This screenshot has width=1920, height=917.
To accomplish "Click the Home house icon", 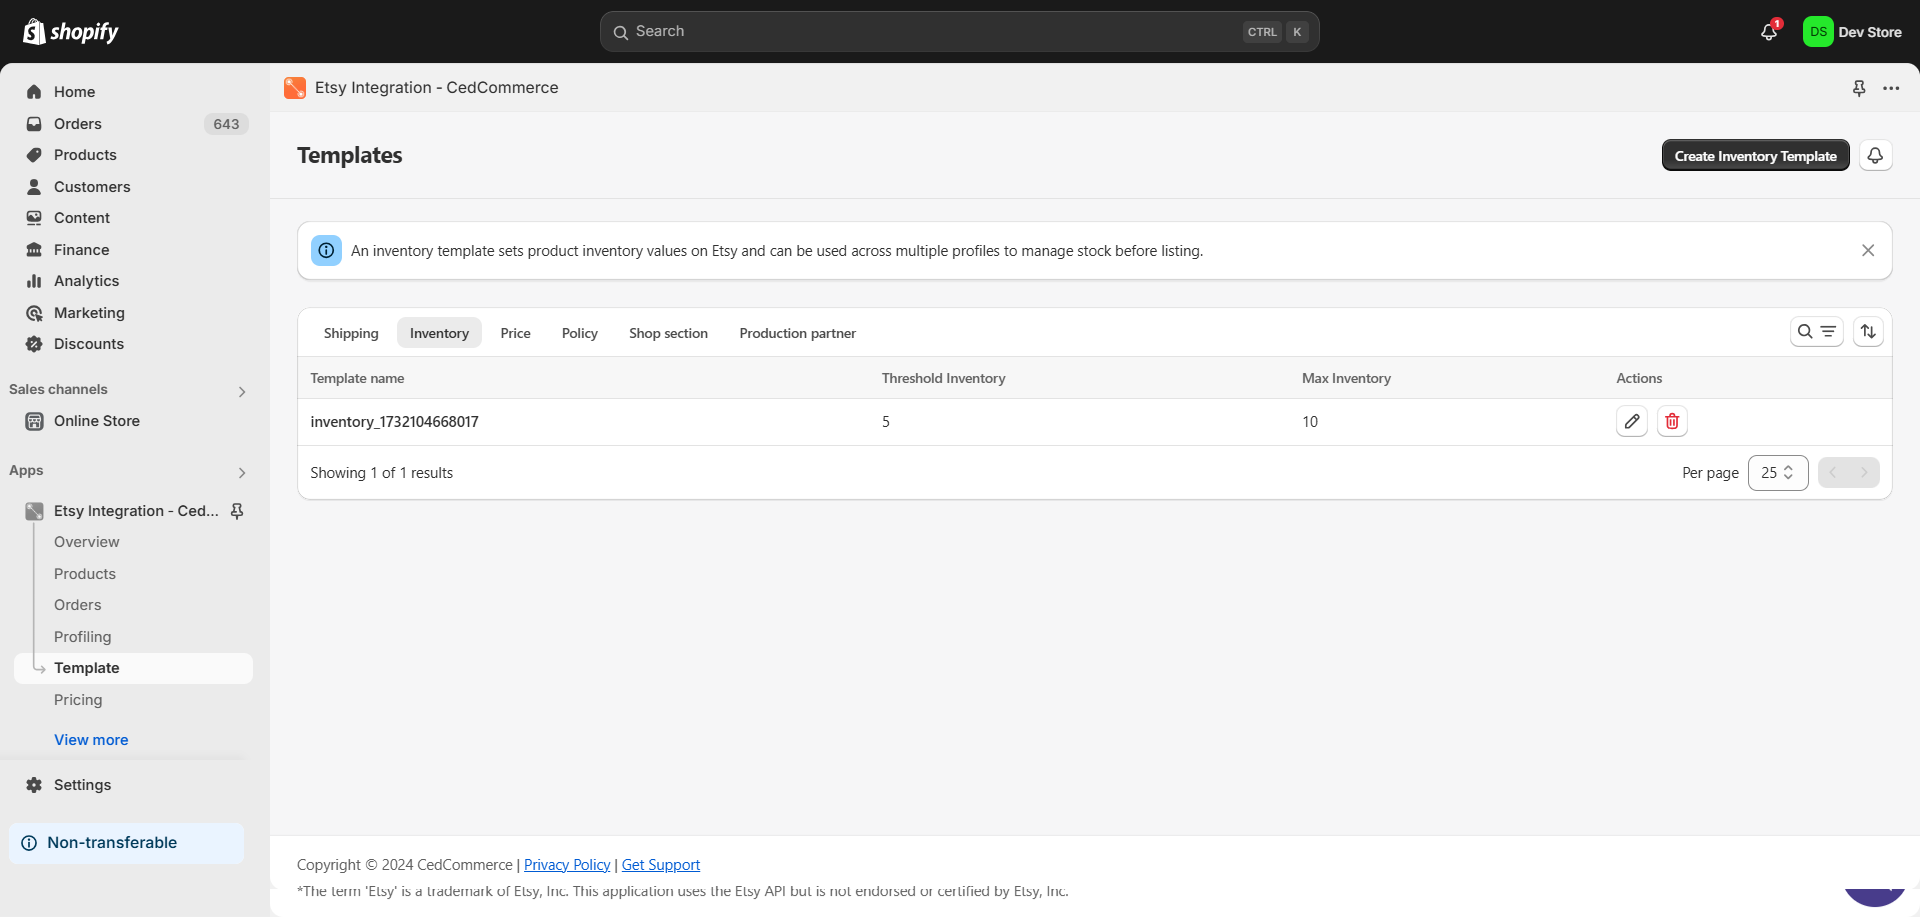I will [34, 92].
